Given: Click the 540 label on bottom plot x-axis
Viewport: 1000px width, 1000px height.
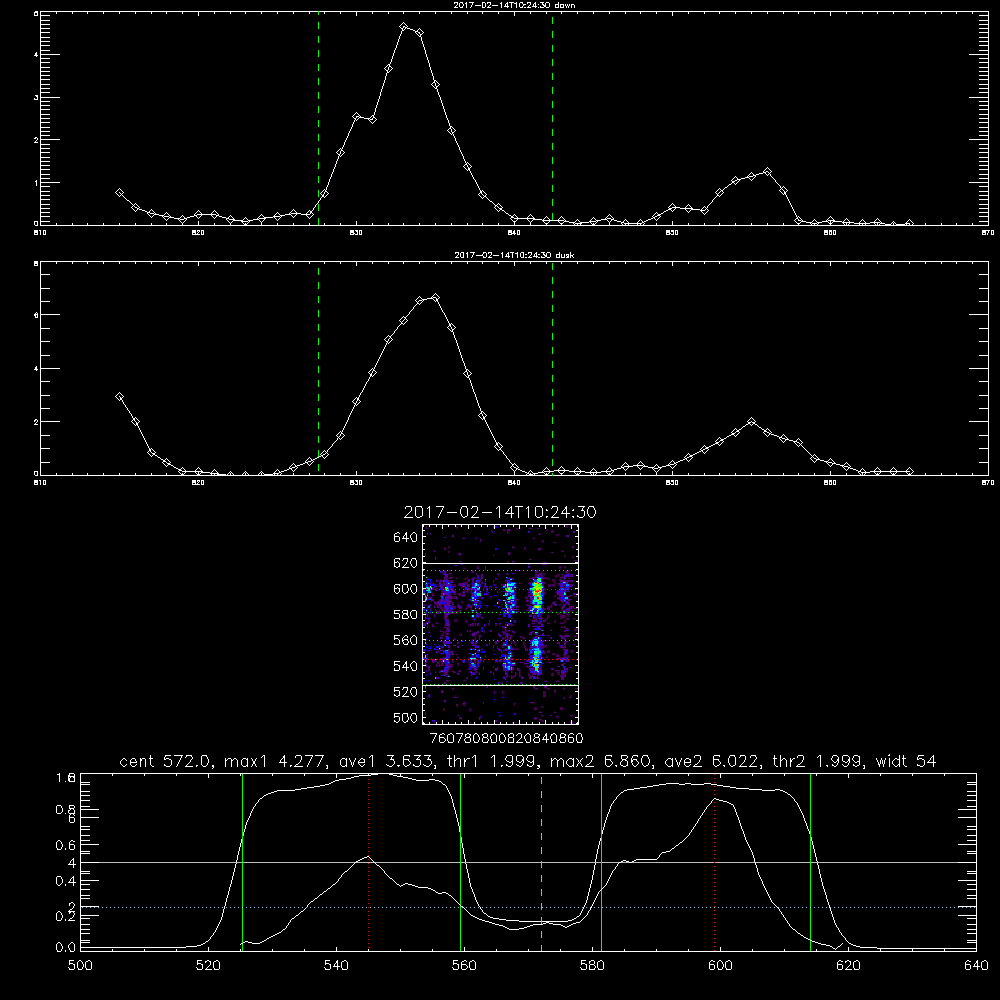Looking at the screenshot, I should (336, 966).
